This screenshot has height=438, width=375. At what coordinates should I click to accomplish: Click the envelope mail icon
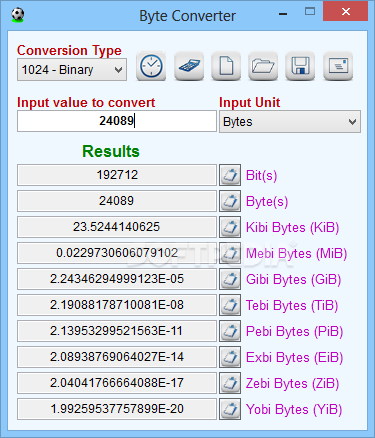[x=338, y=66]
